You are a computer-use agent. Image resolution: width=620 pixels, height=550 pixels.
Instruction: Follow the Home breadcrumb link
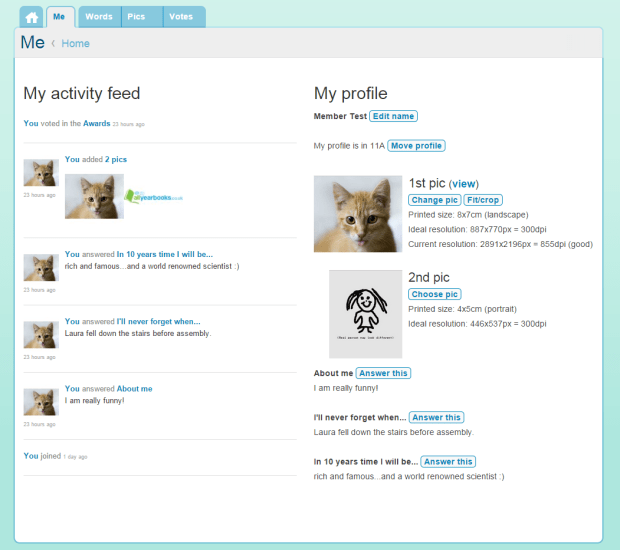pos(76,43)
